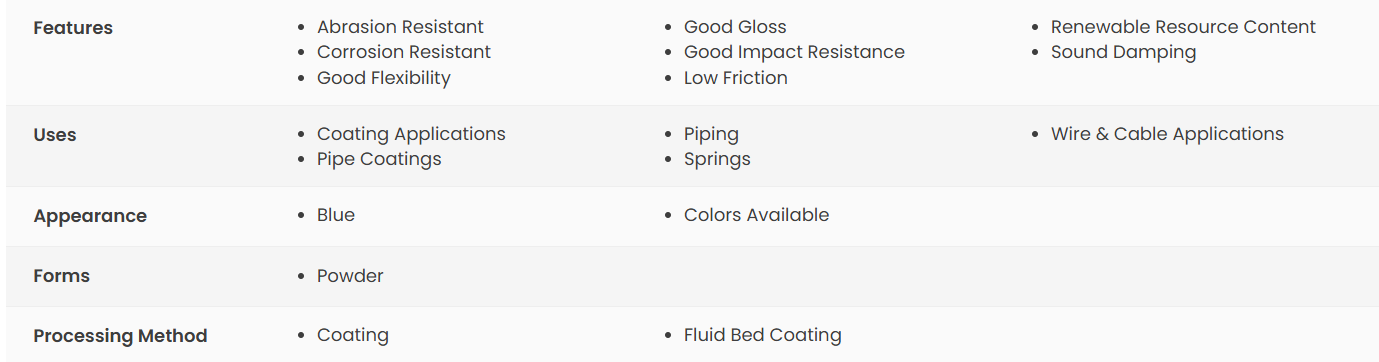
Task: Select the Good Gloss feature
Action: coord(735,27)
